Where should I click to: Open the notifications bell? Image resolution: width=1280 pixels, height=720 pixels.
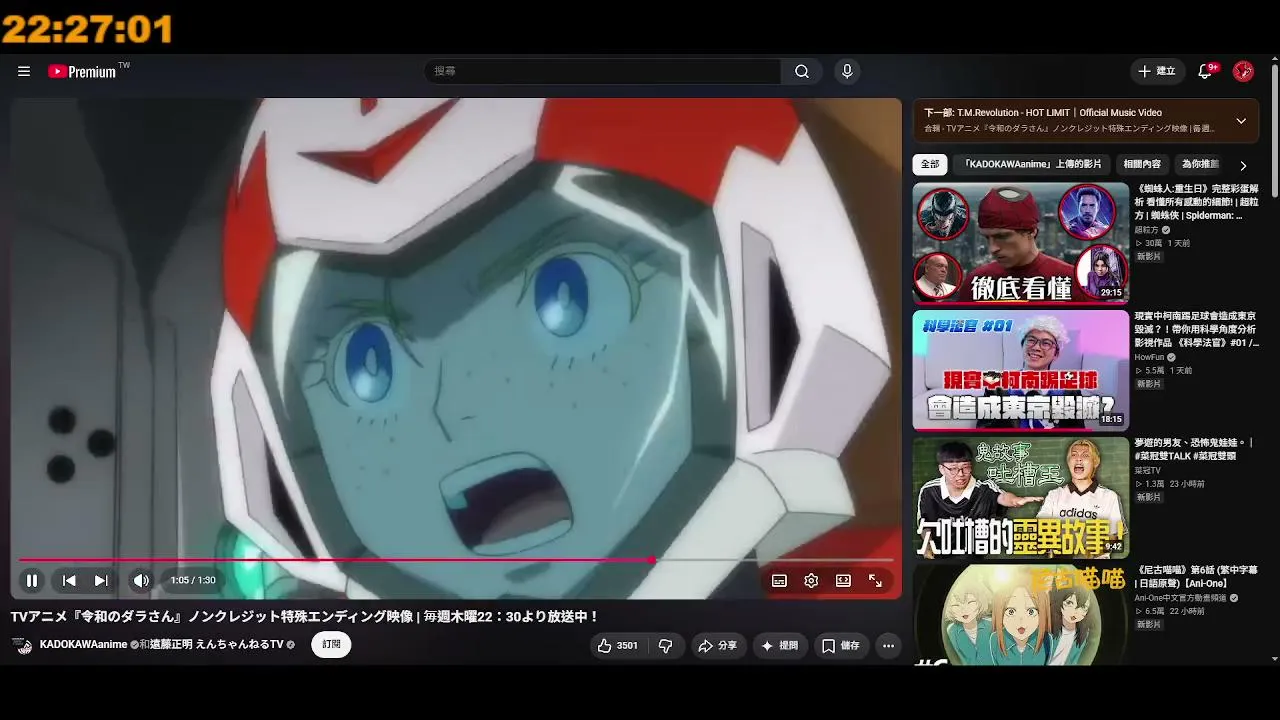pos(1206,71)
